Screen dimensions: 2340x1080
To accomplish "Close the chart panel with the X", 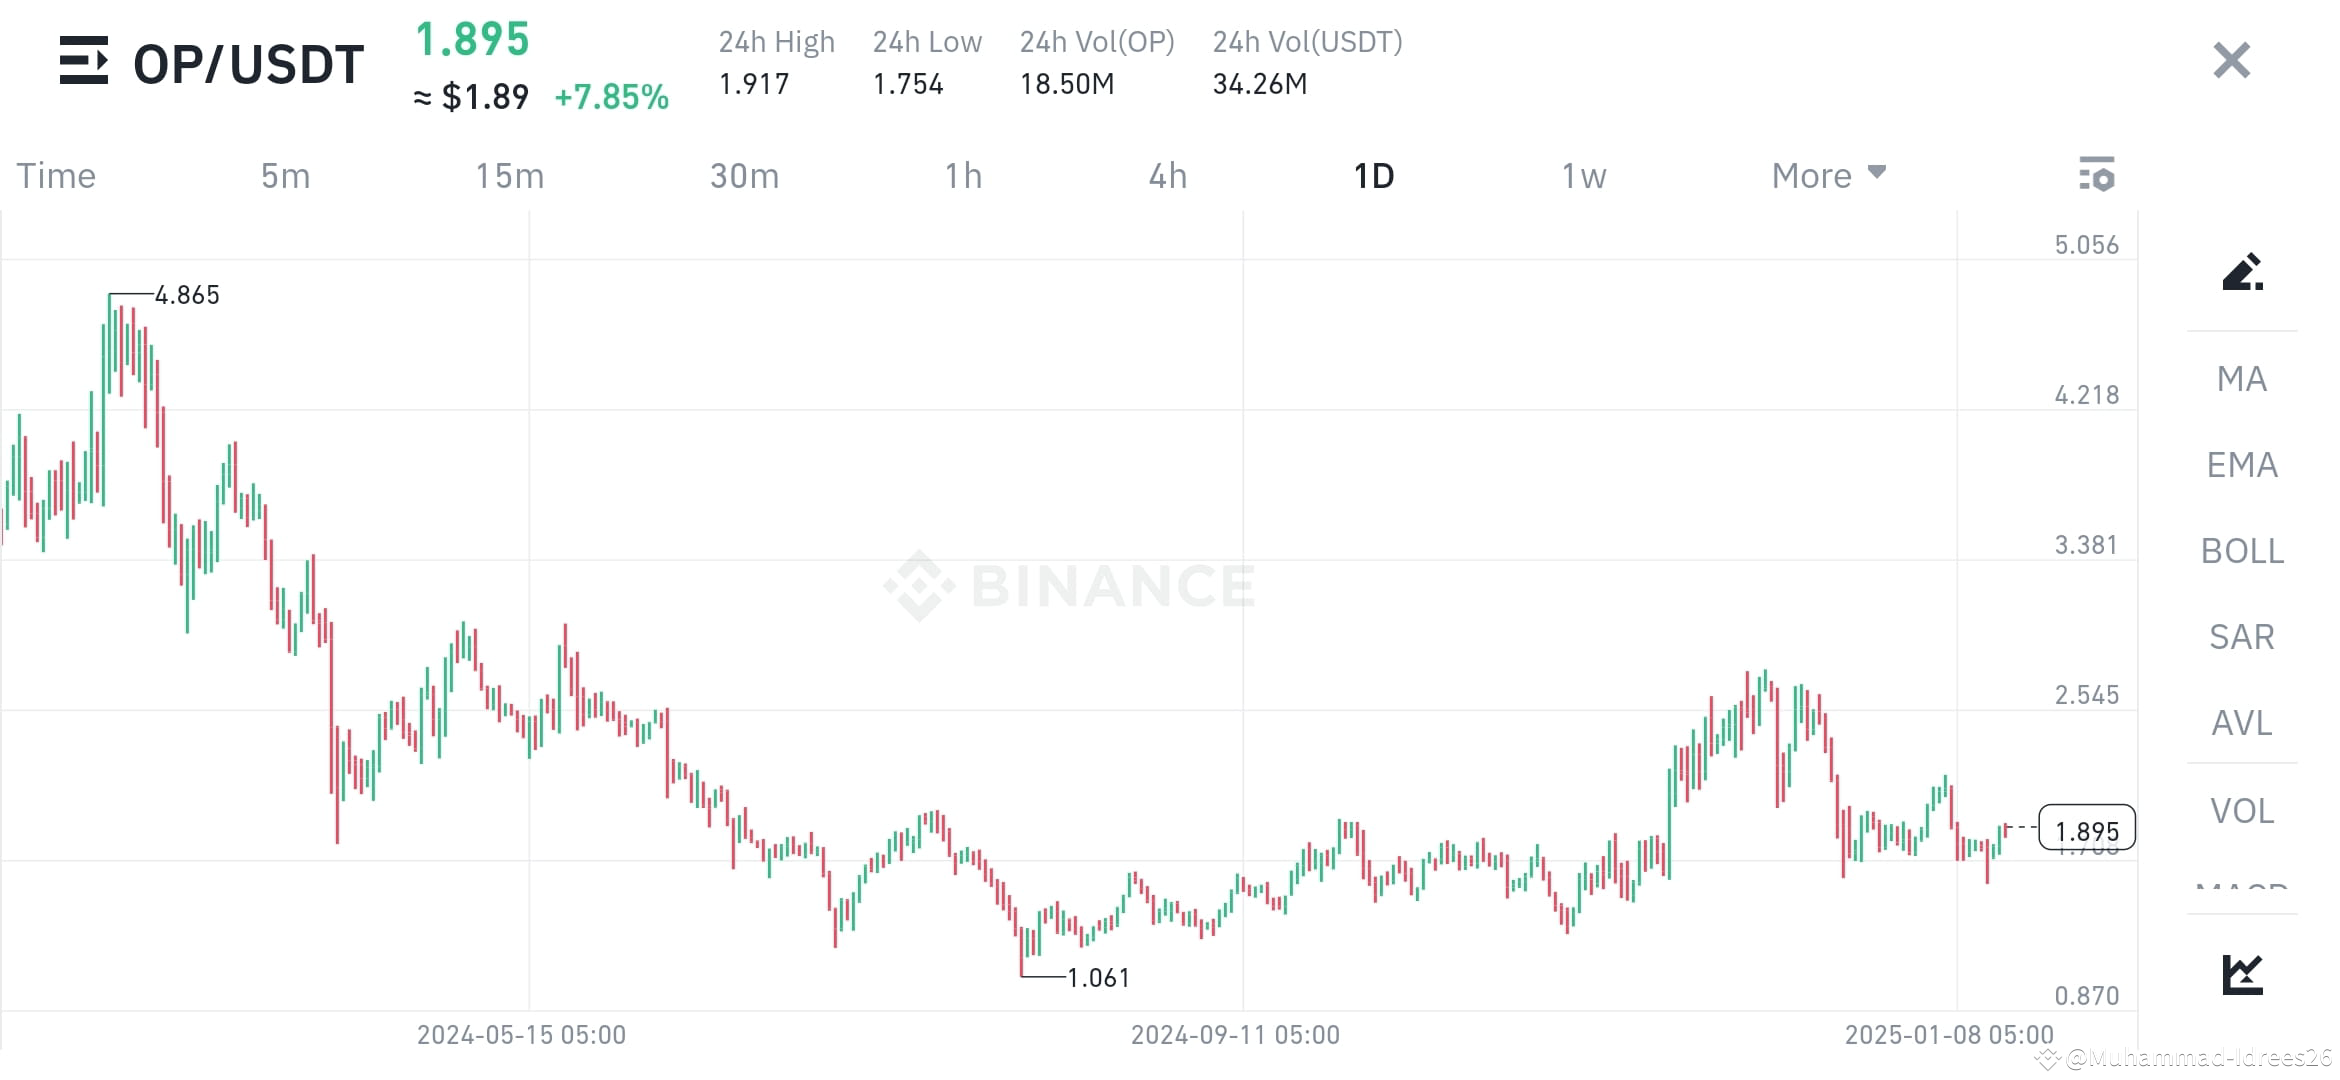I will click(2230, 60).
